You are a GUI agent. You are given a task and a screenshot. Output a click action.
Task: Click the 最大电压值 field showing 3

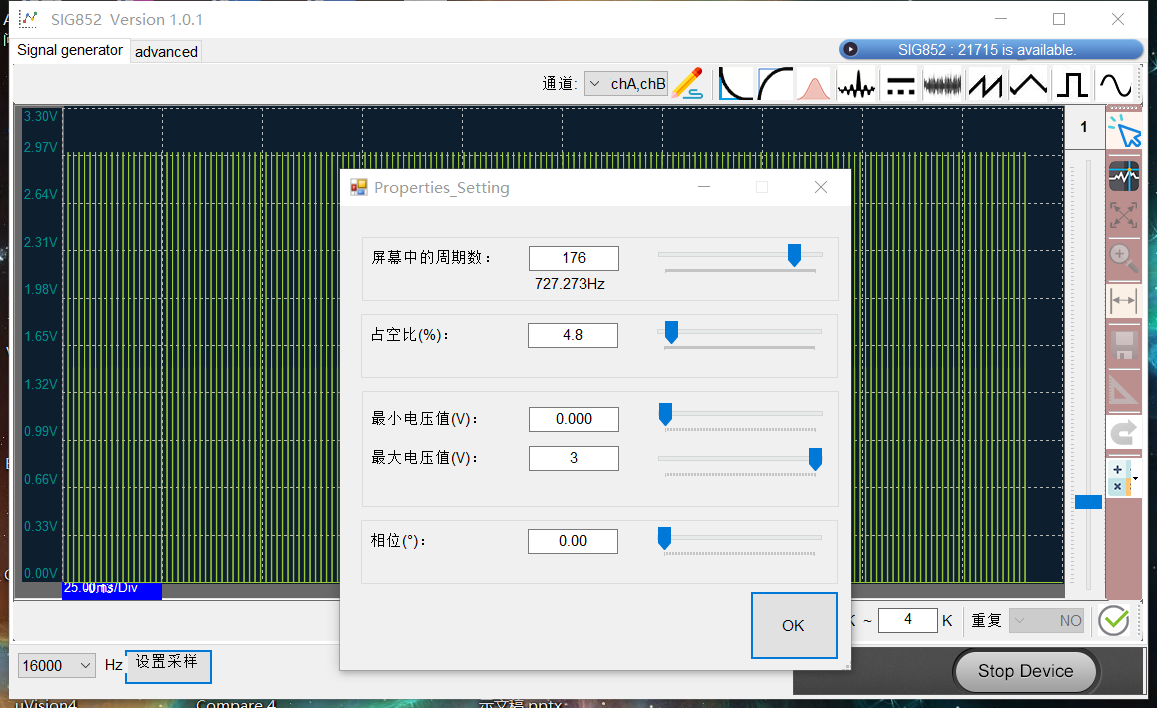coord(574,458)
